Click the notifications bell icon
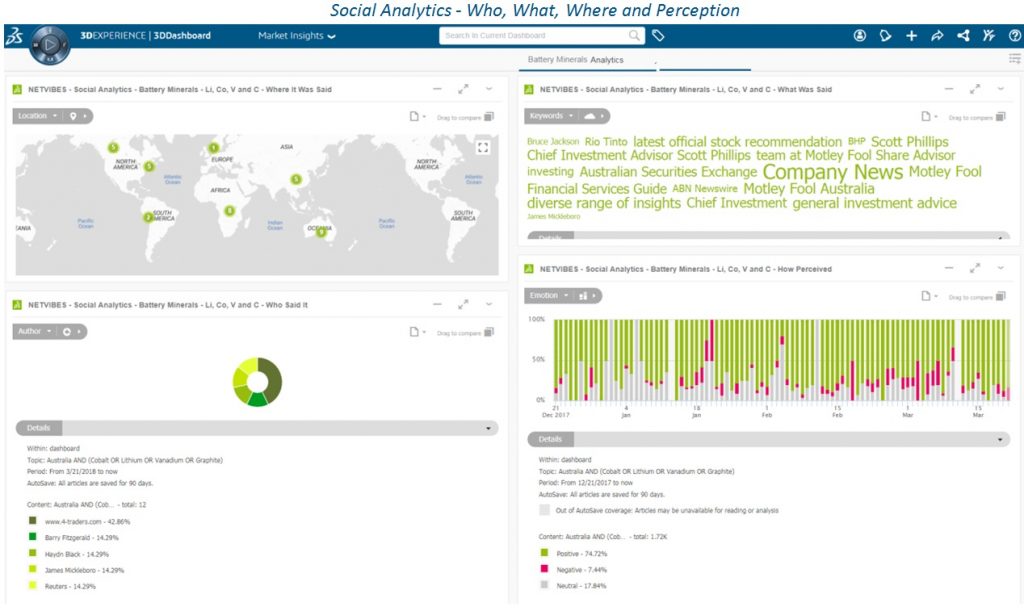Screen dimensions: 1024x611 885,35
